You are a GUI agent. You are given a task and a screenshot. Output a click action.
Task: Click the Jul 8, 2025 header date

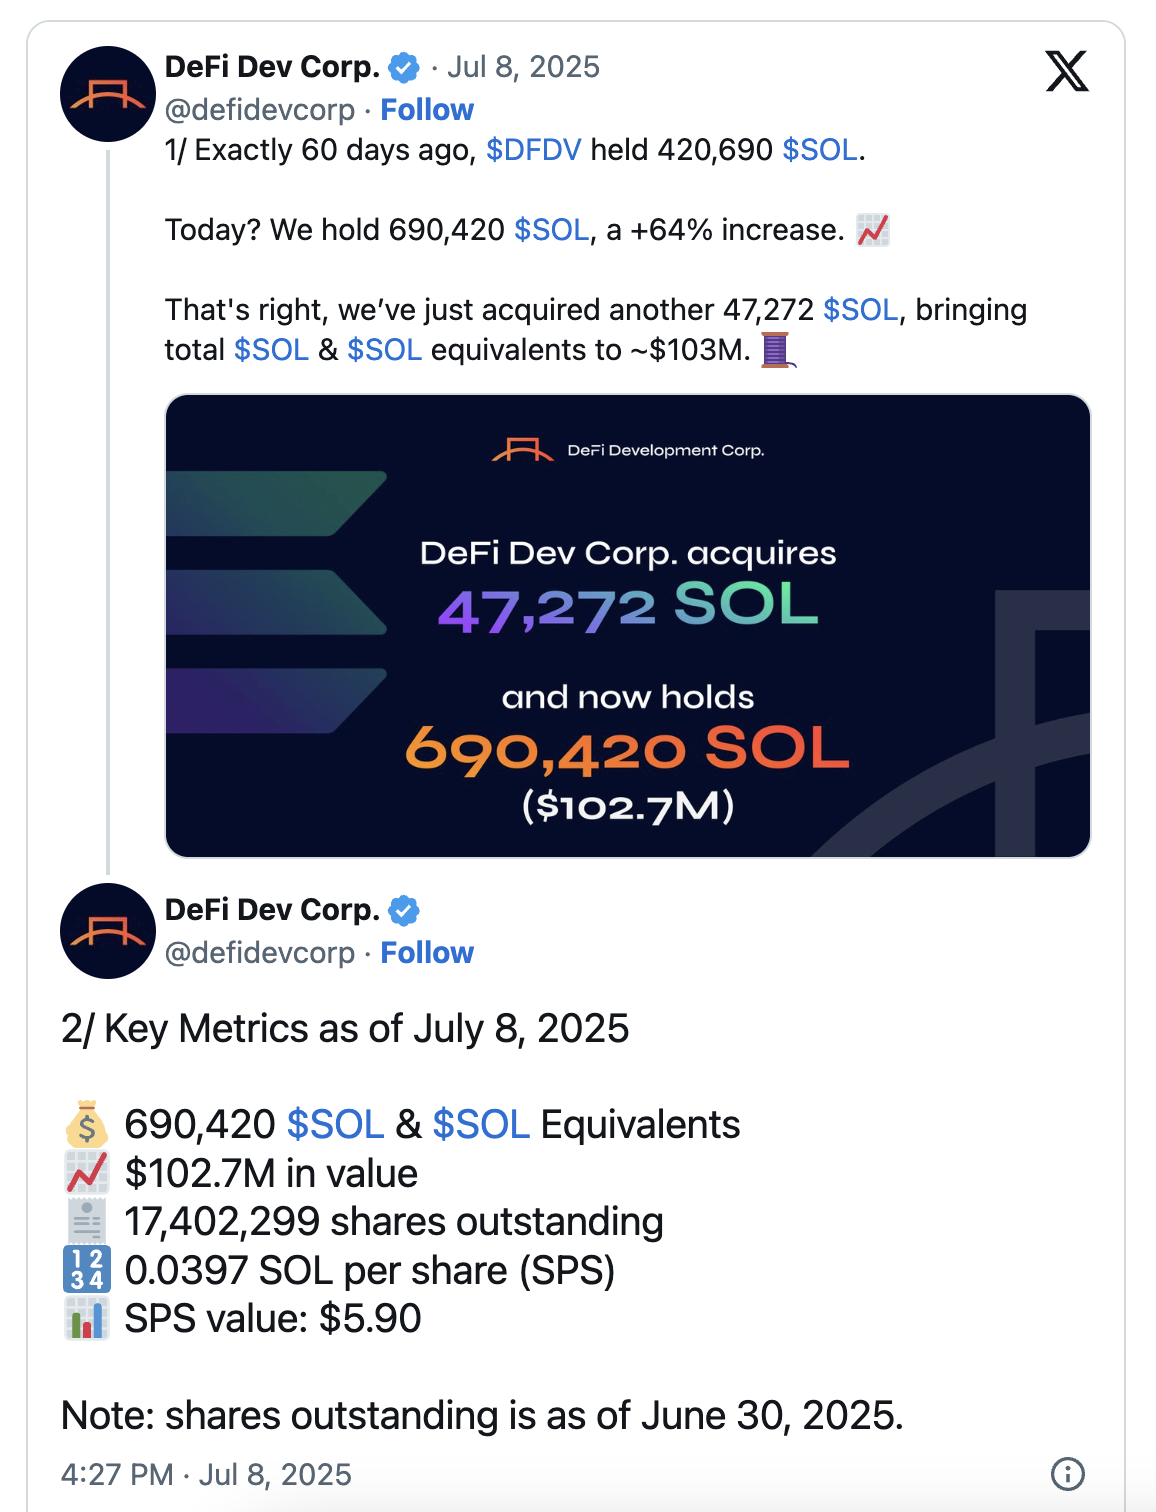tap(523, 67)
